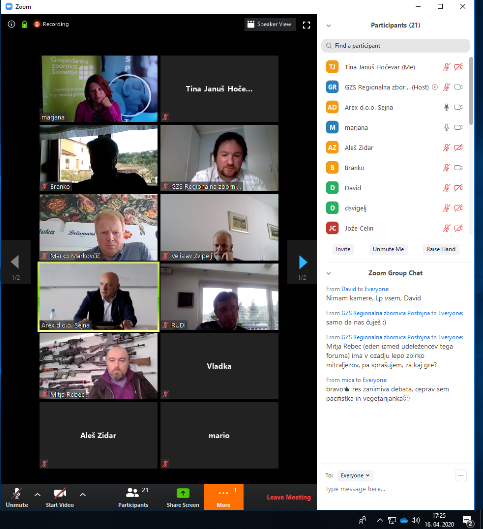
Task: Collapse the Participants panel chevron
Action: click(x=329, y=26)
